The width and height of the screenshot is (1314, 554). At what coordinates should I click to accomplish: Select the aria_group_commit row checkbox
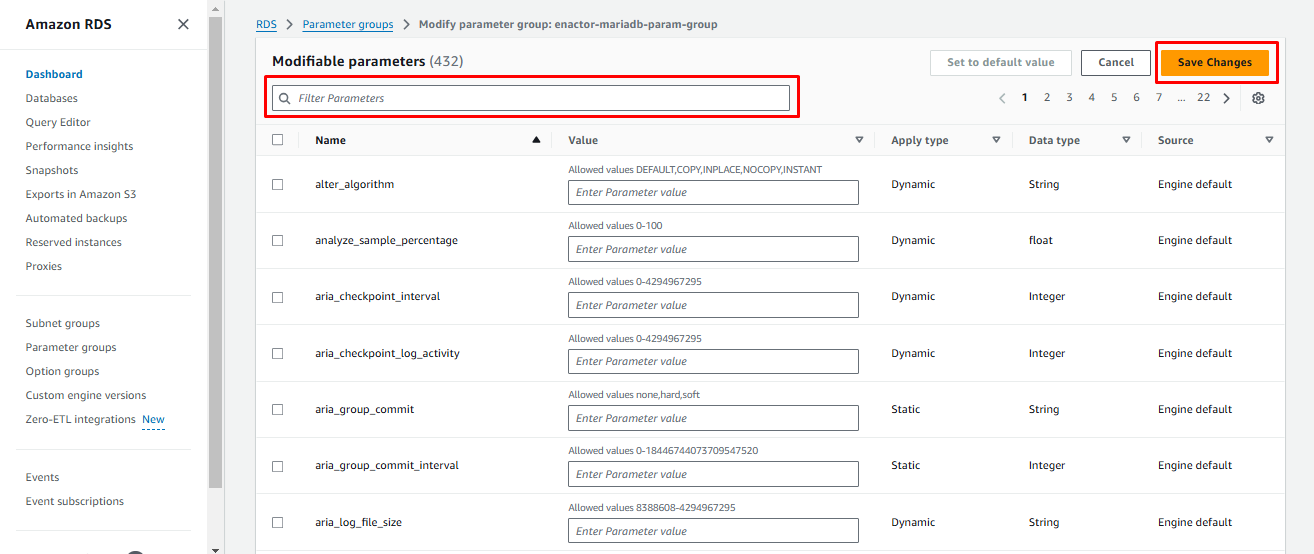click(x=278, y=409)
